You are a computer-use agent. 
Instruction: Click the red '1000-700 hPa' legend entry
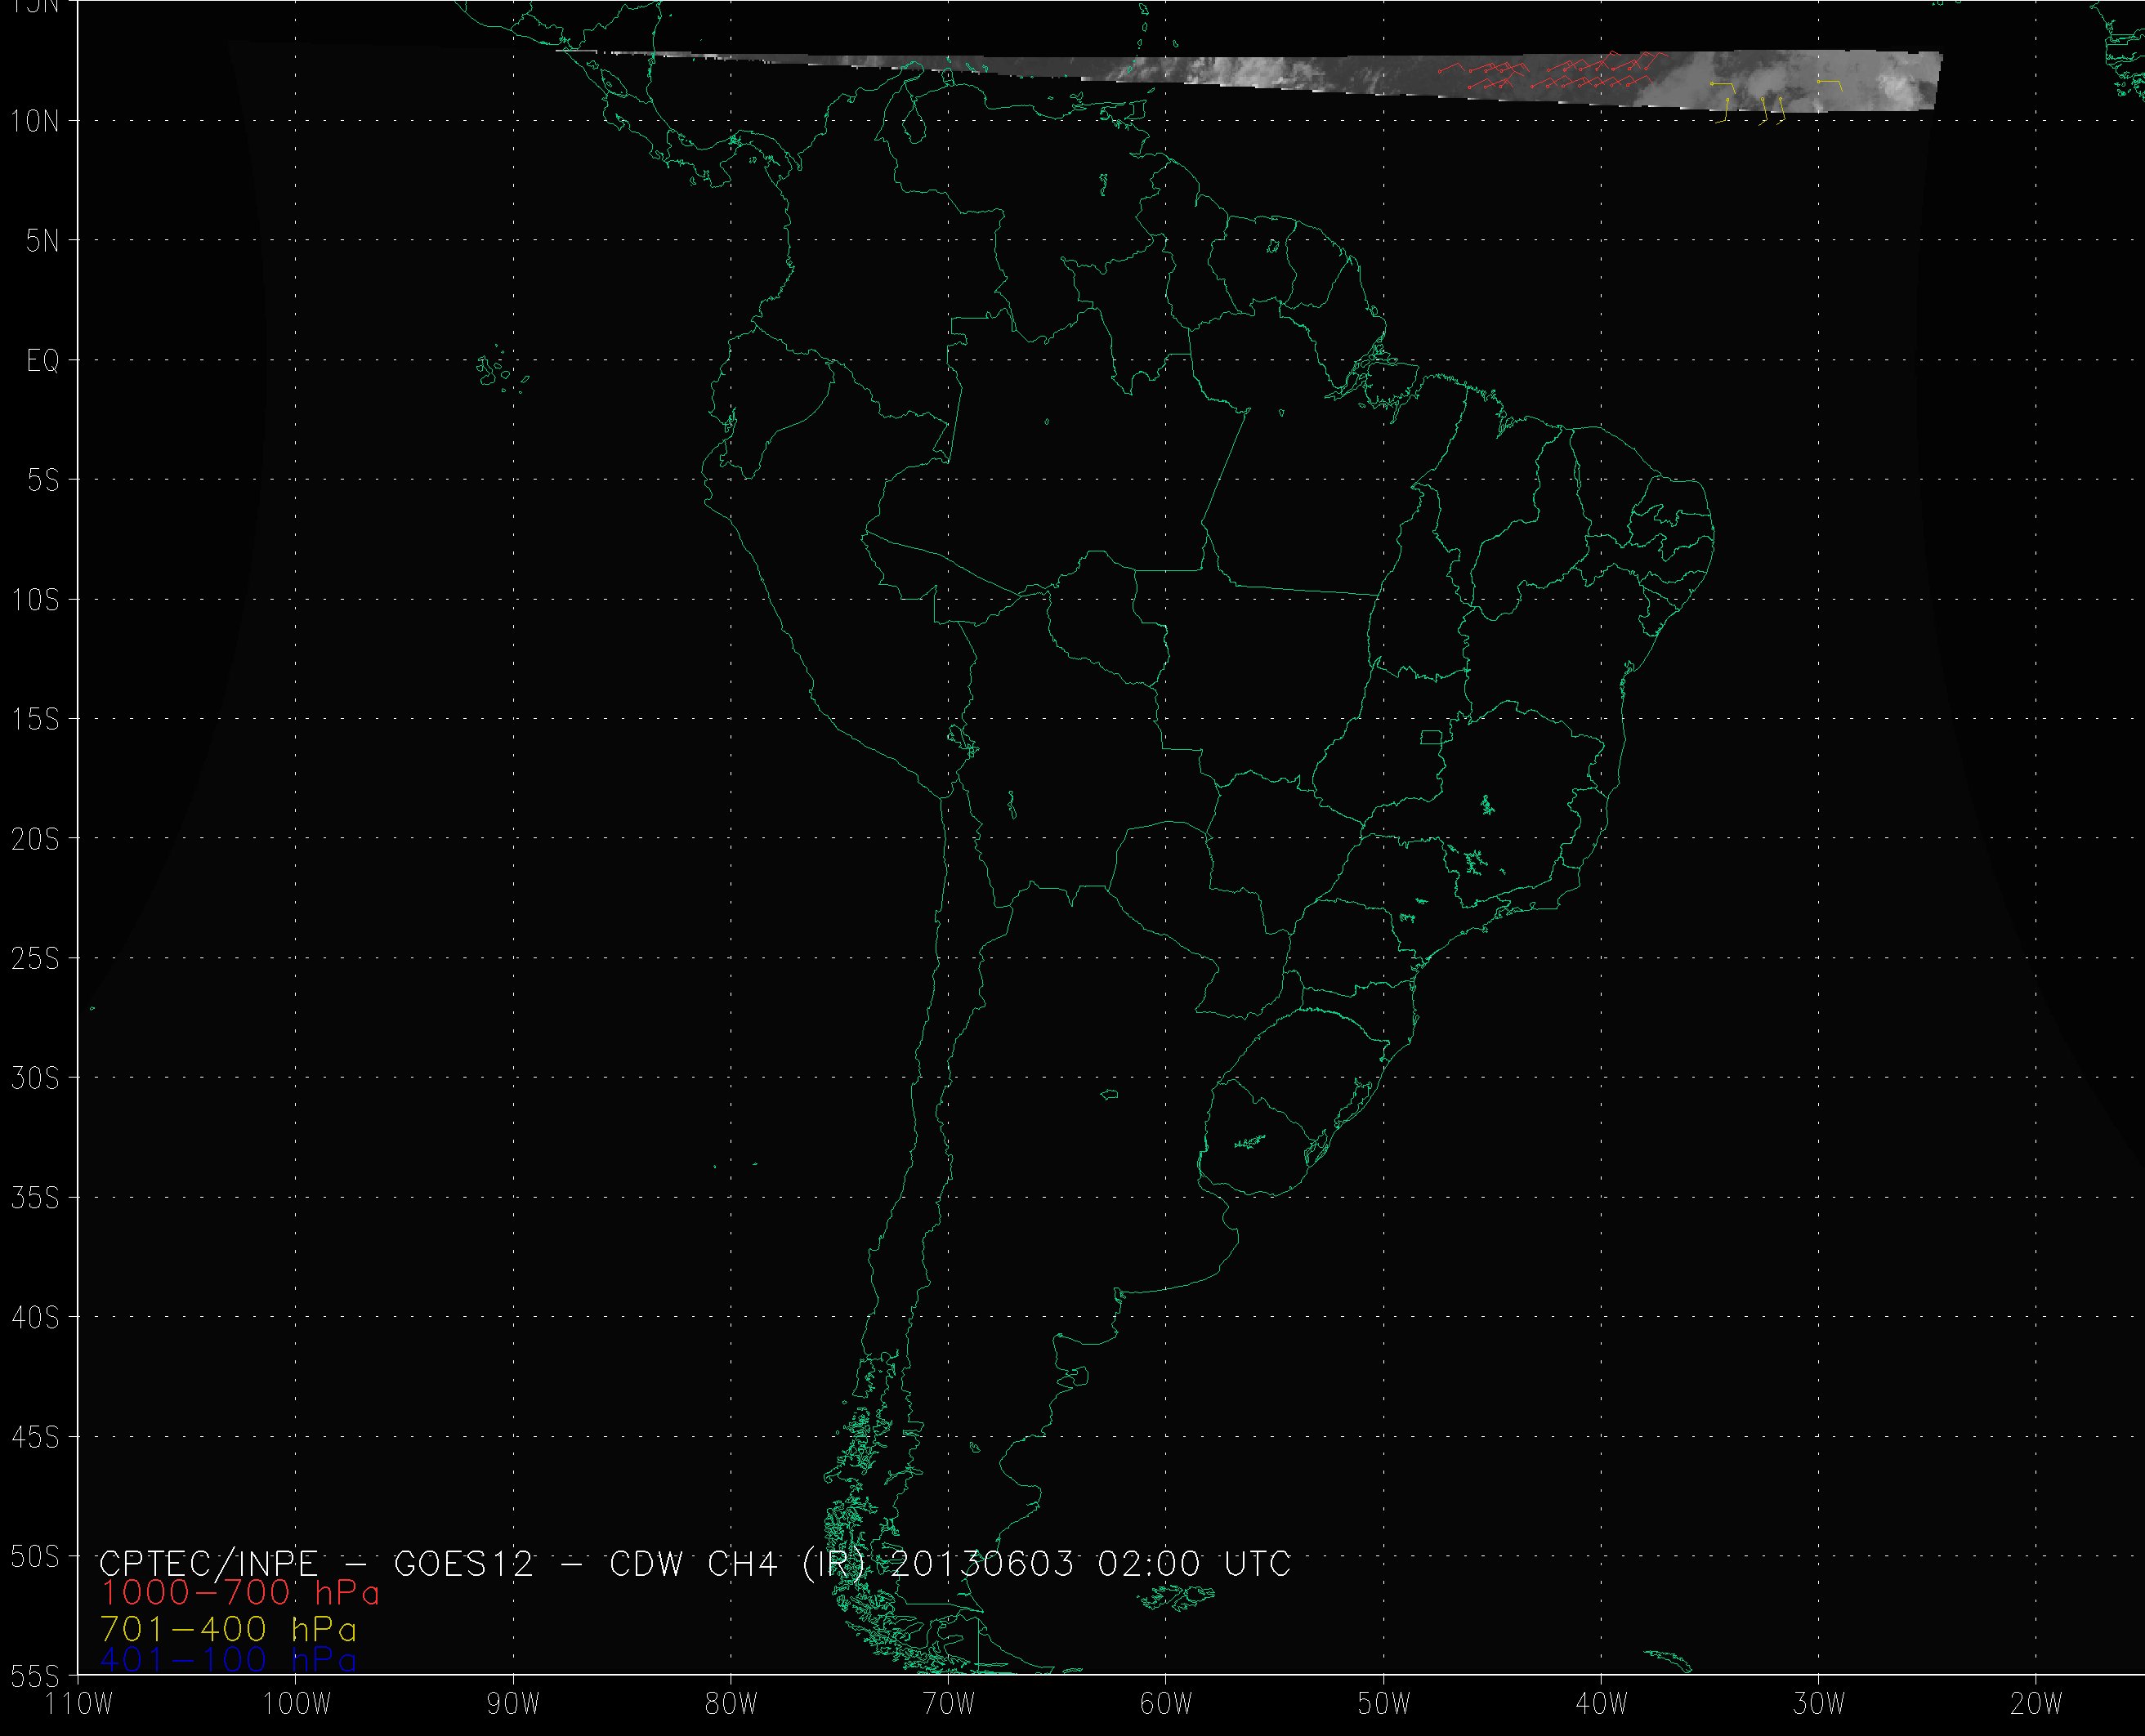click(240, 1594)
